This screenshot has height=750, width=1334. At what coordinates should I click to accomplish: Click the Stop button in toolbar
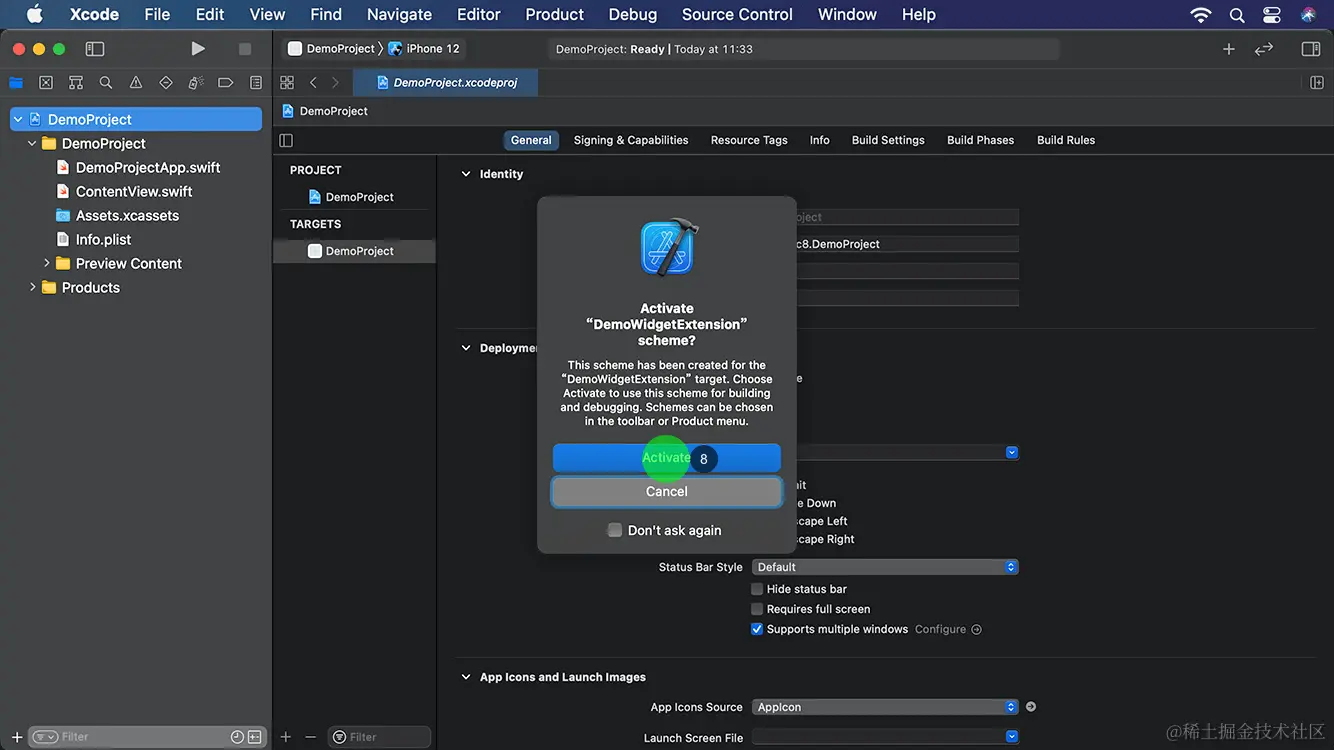(245, 49)
